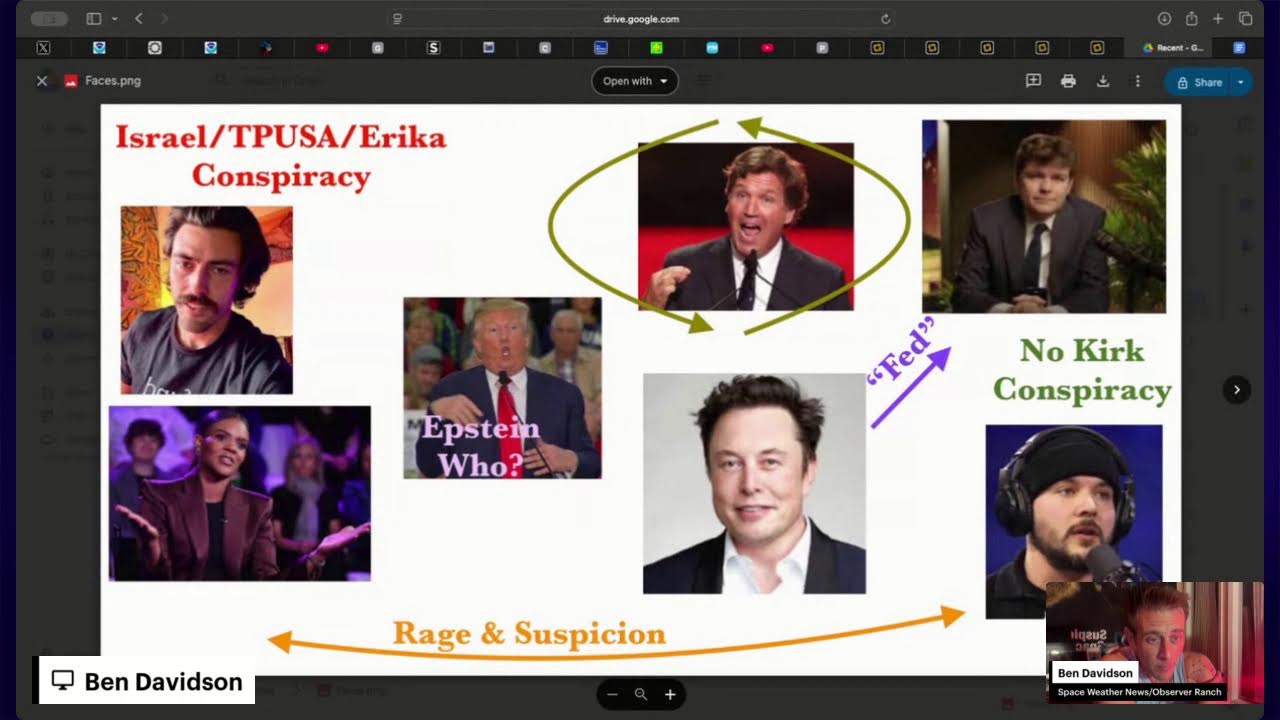Click the 'Rage & Suspicion' text
Viewport: 1280px width, 720px height.
click(x=529, y=633)
